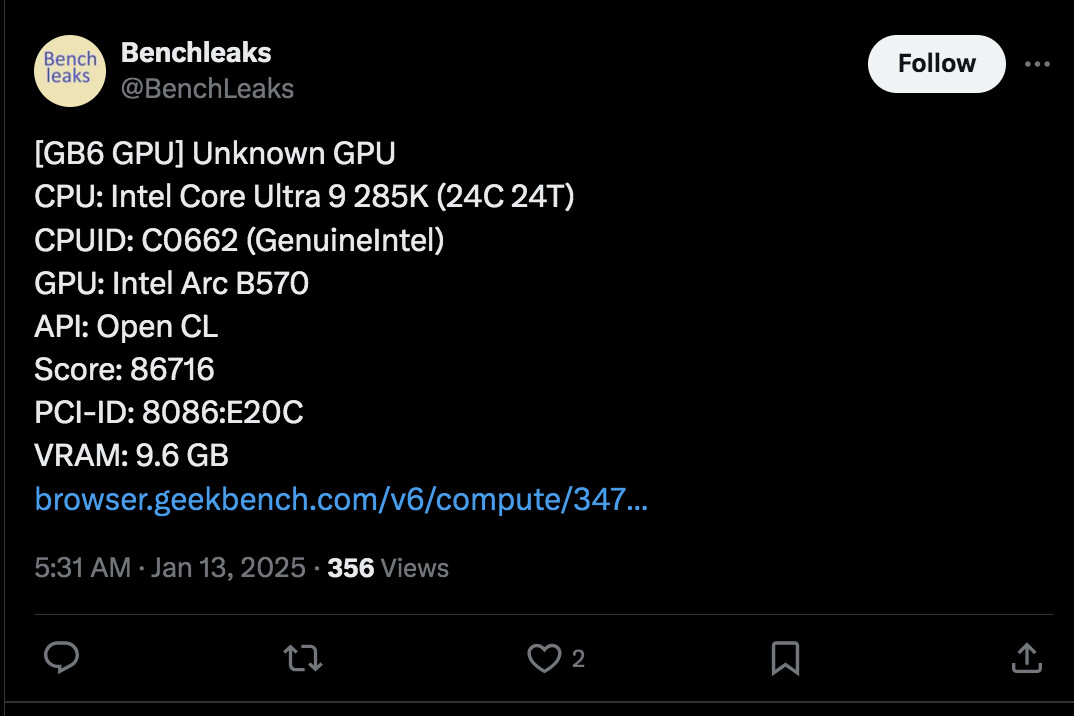Open the three-dot more options menu

click(1037, 64)
